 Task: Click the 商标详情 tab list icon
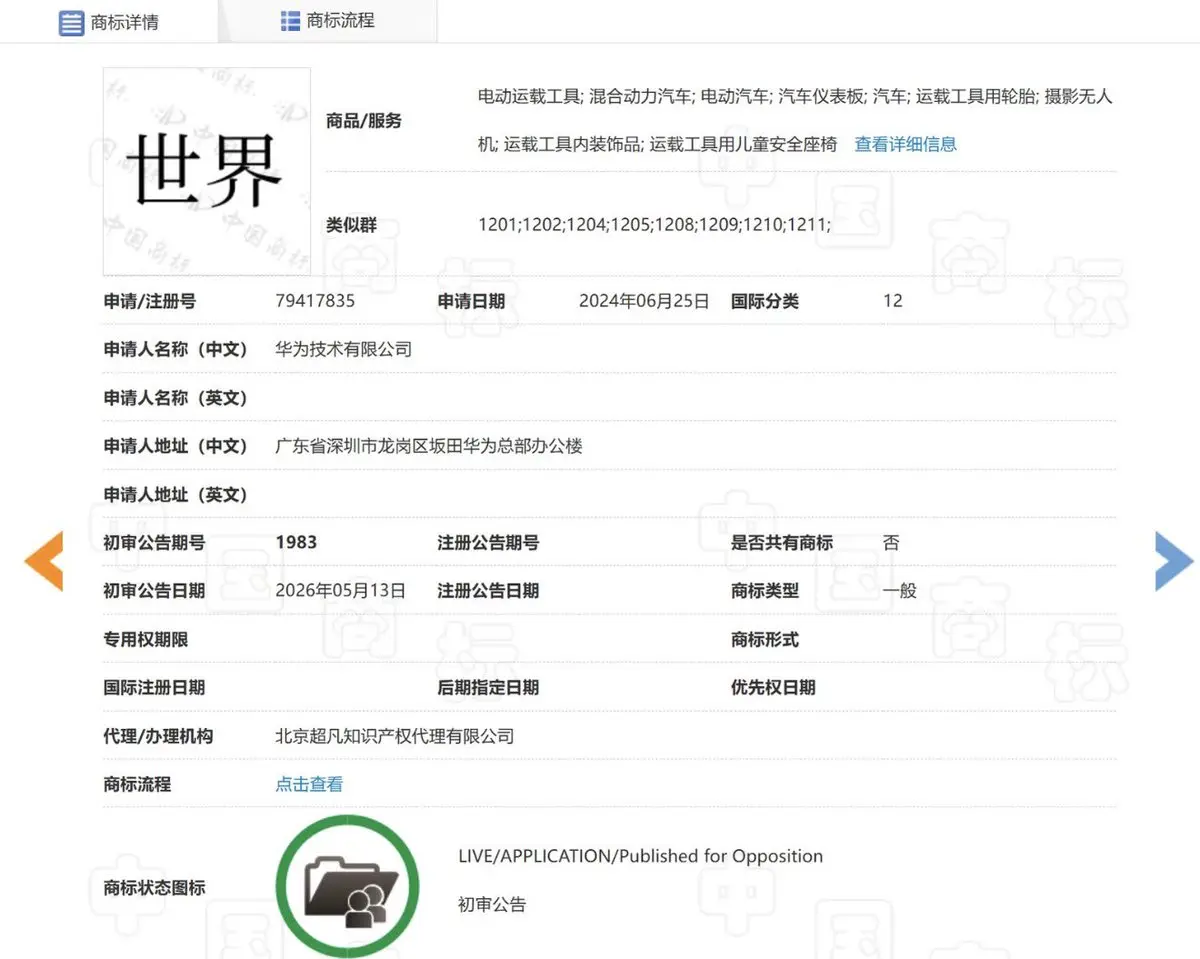pyautogui.click(x=71, y=22)
